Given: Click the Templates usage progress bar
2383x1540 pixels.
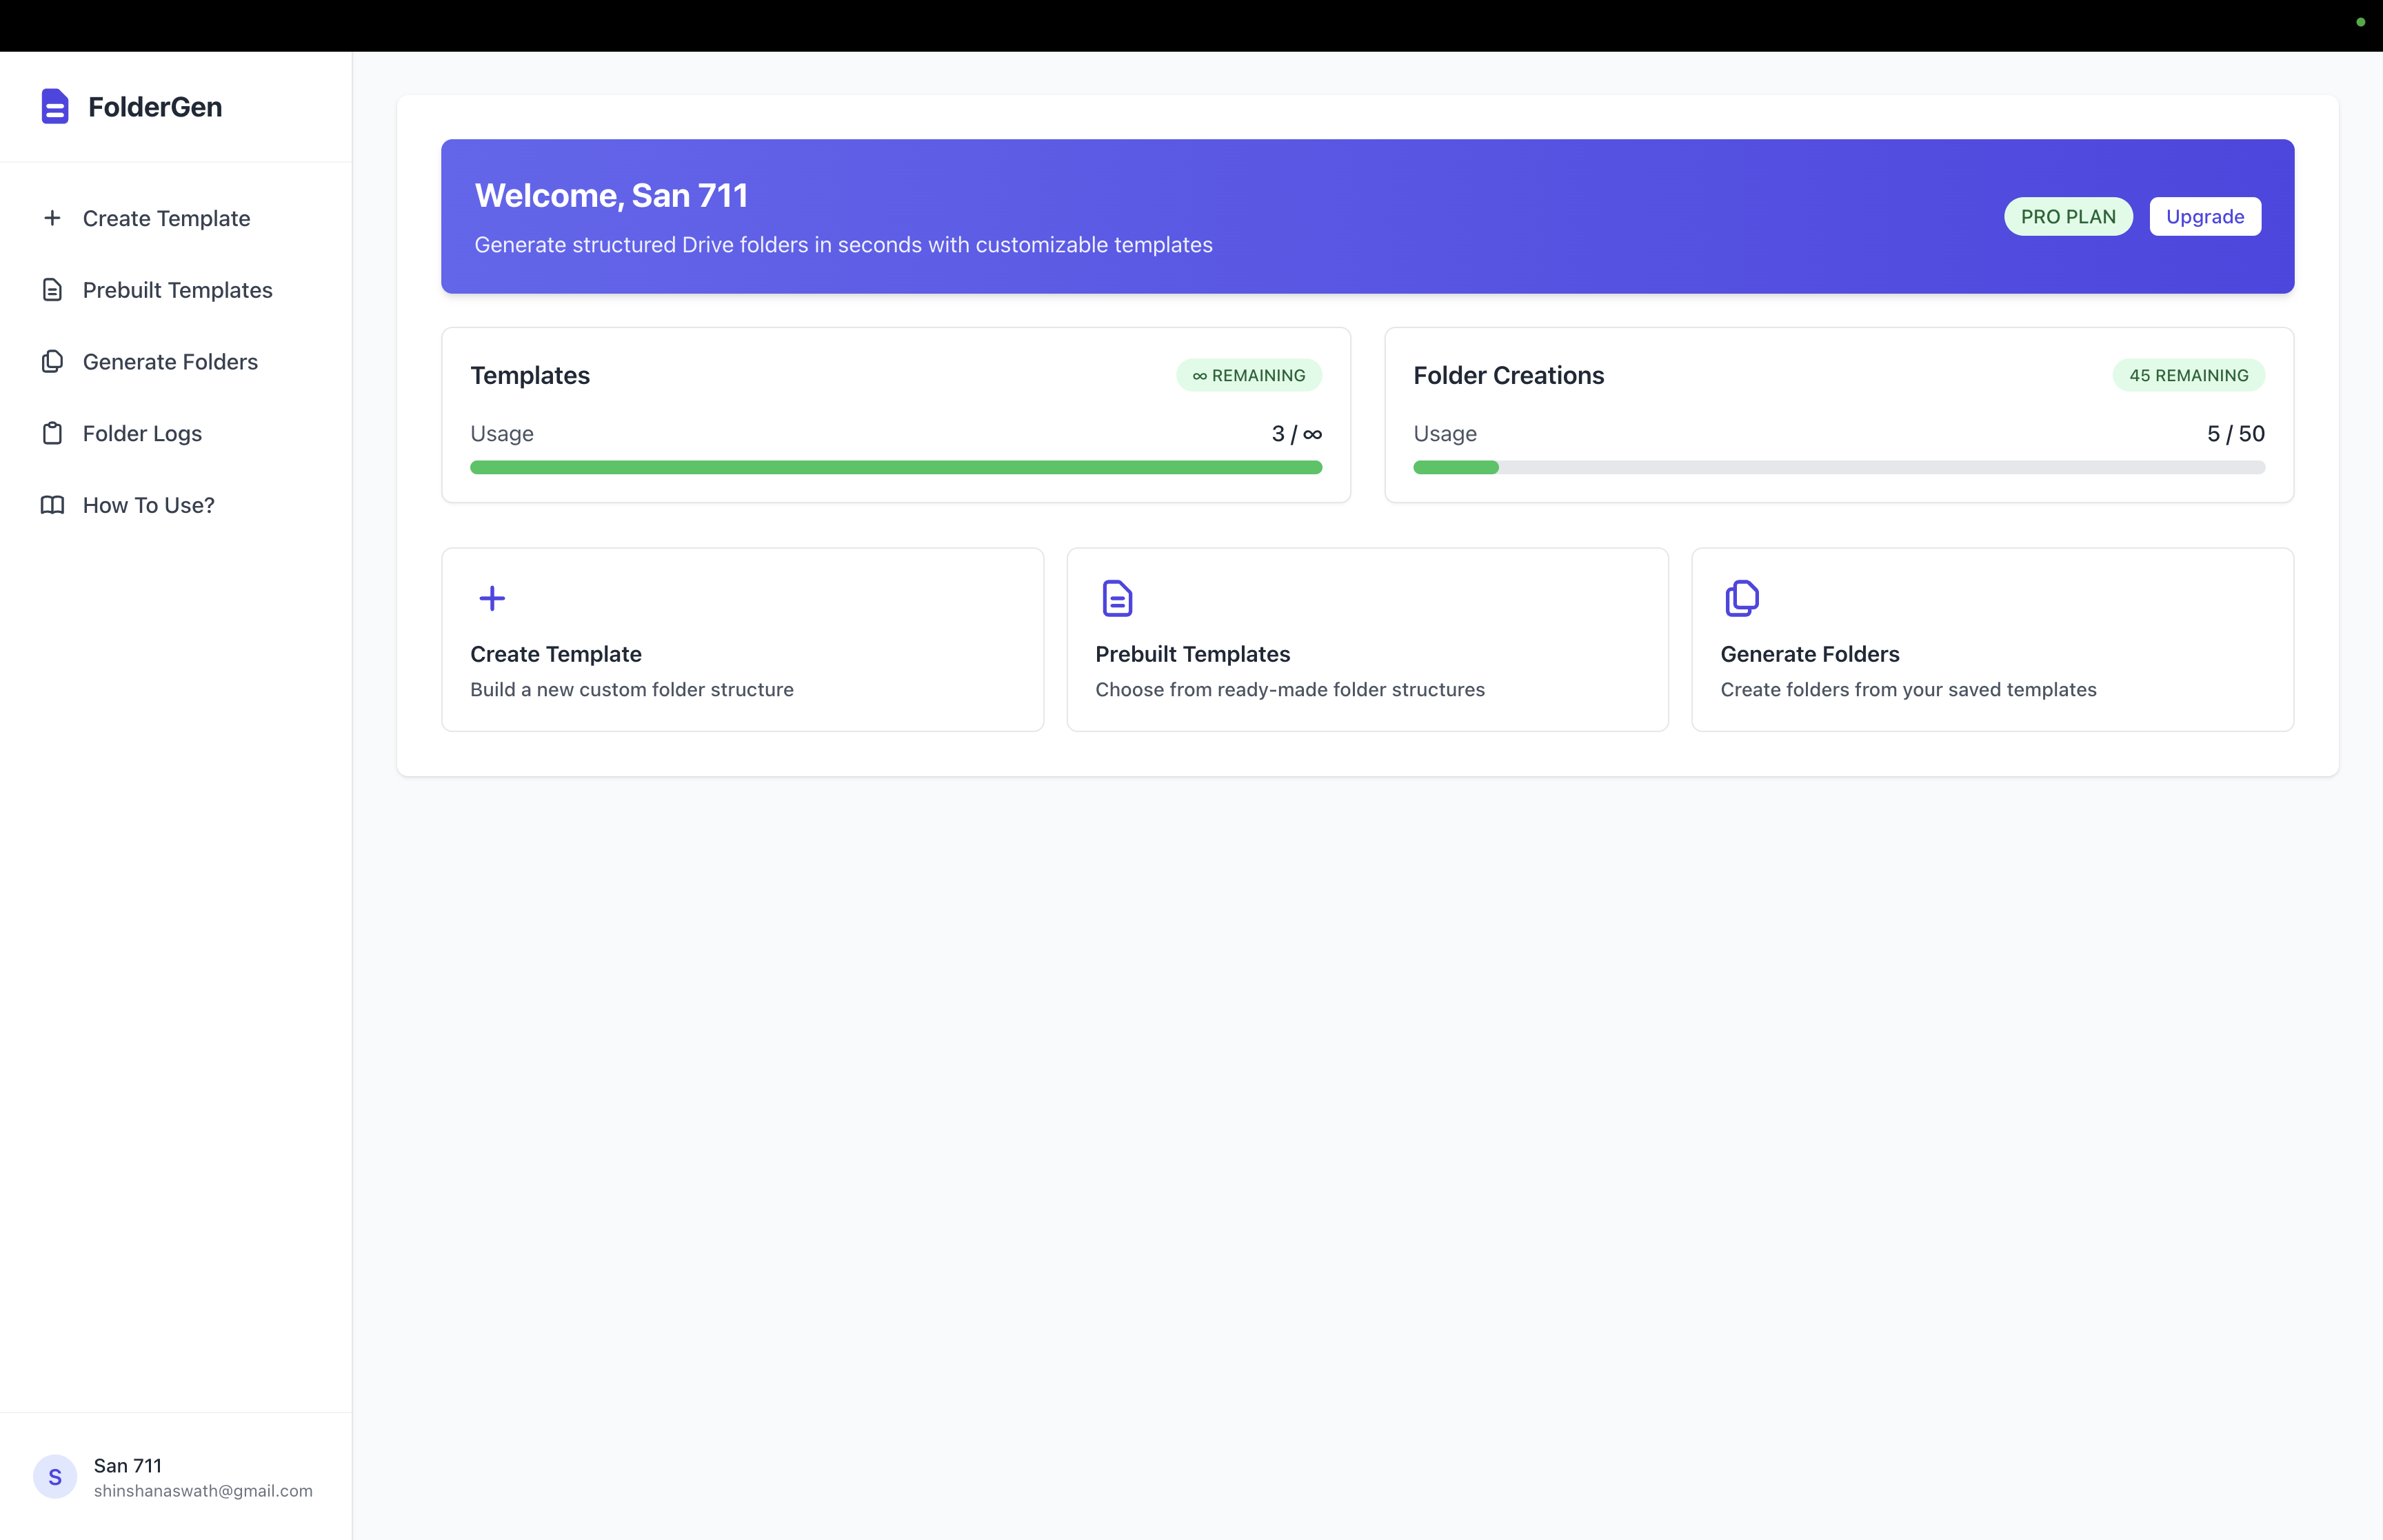Looking at the screenshot, I should click(895, 467).
